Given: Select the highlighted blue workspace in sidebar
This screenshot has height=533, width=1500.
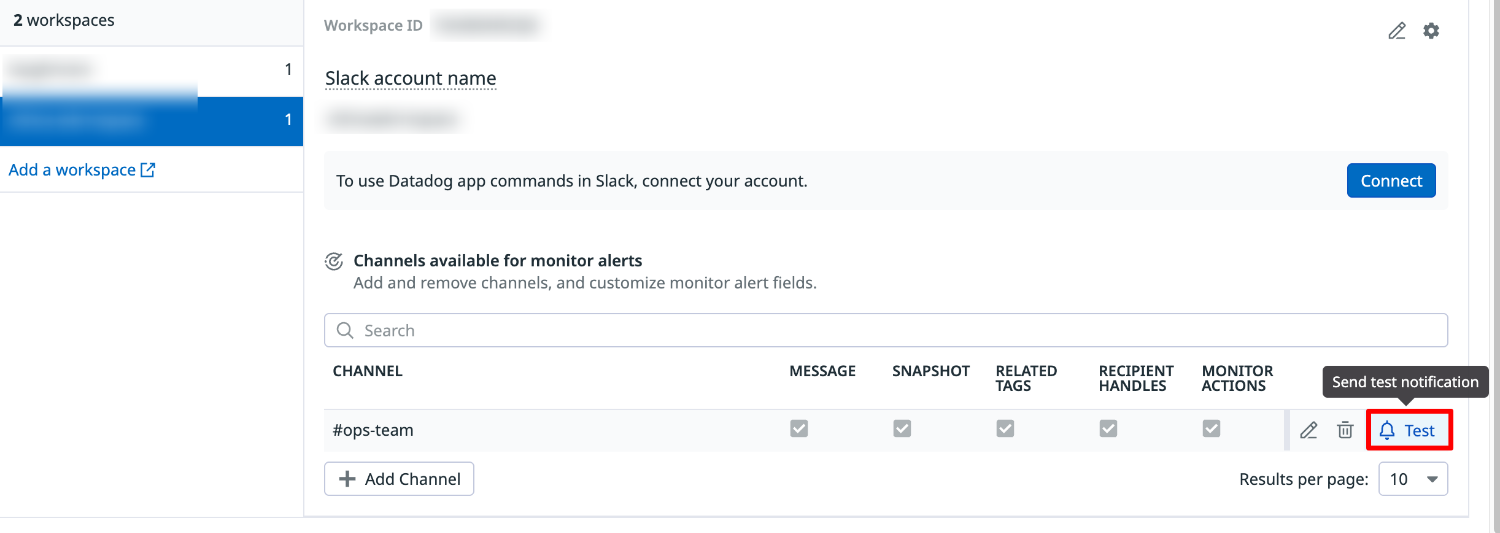Looking at the screenshot, I should (x=150, y=121).
